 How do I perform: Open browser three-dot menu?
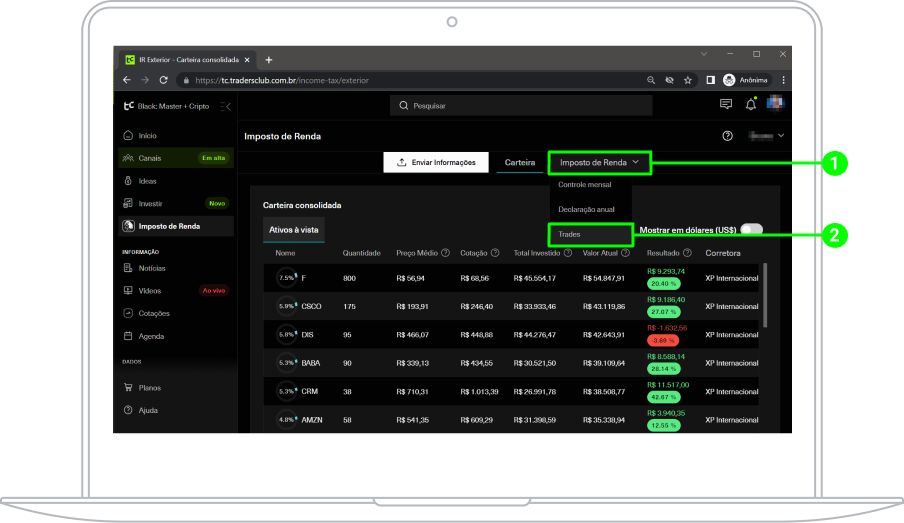783,80
